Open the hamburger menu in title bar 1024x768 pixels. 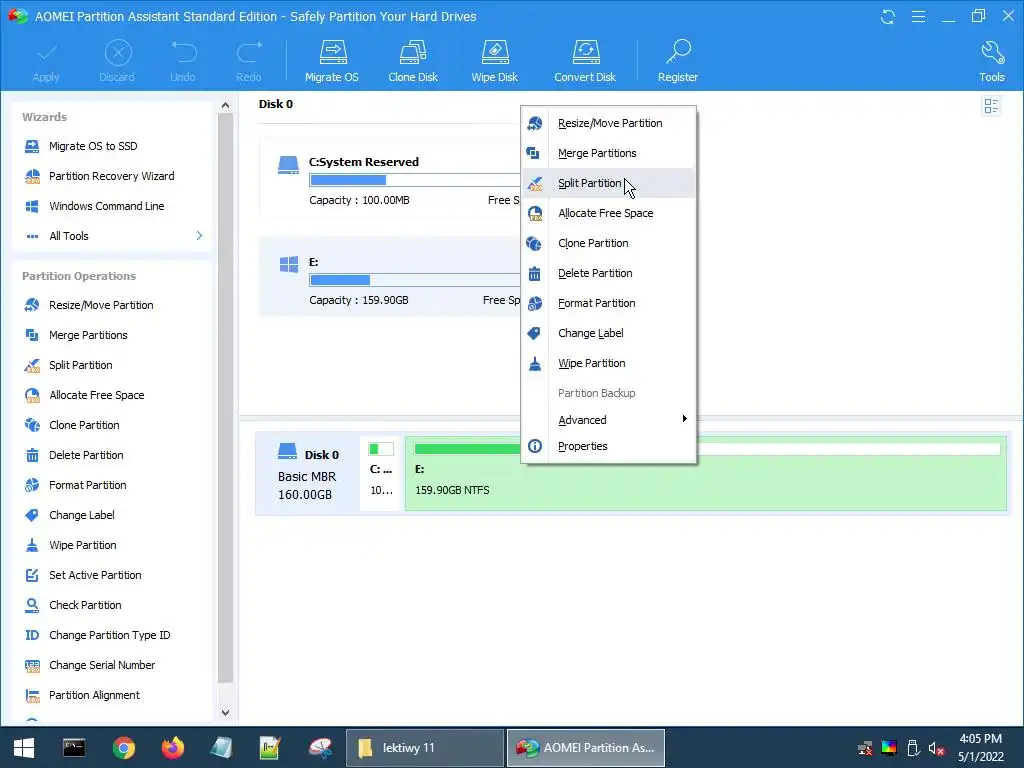tap(918, 16)
